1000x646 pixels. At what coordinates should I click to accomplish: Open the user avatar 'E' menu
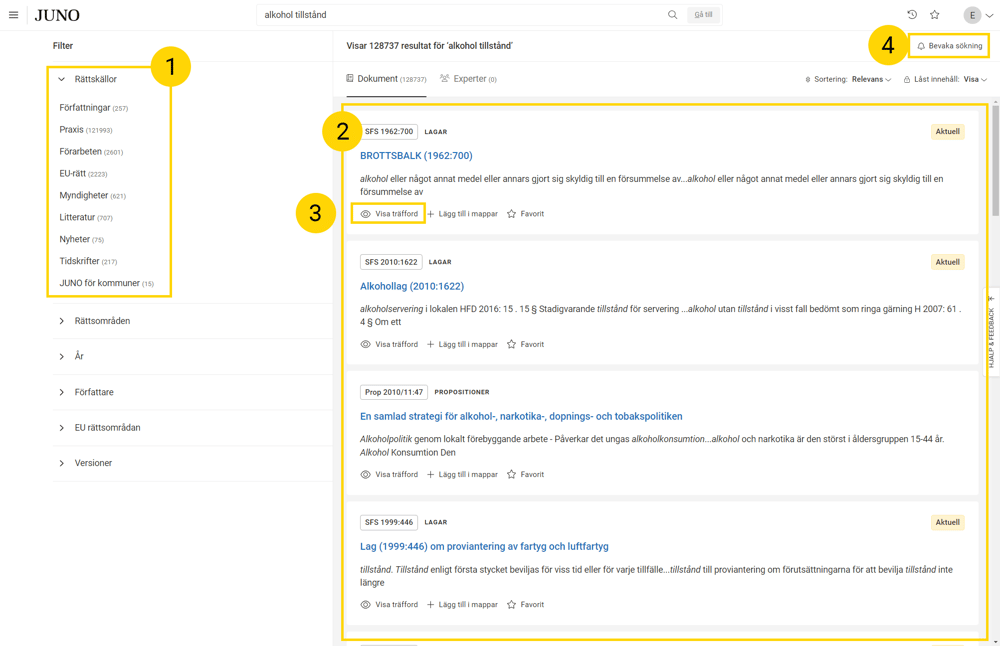click(977, 15)
